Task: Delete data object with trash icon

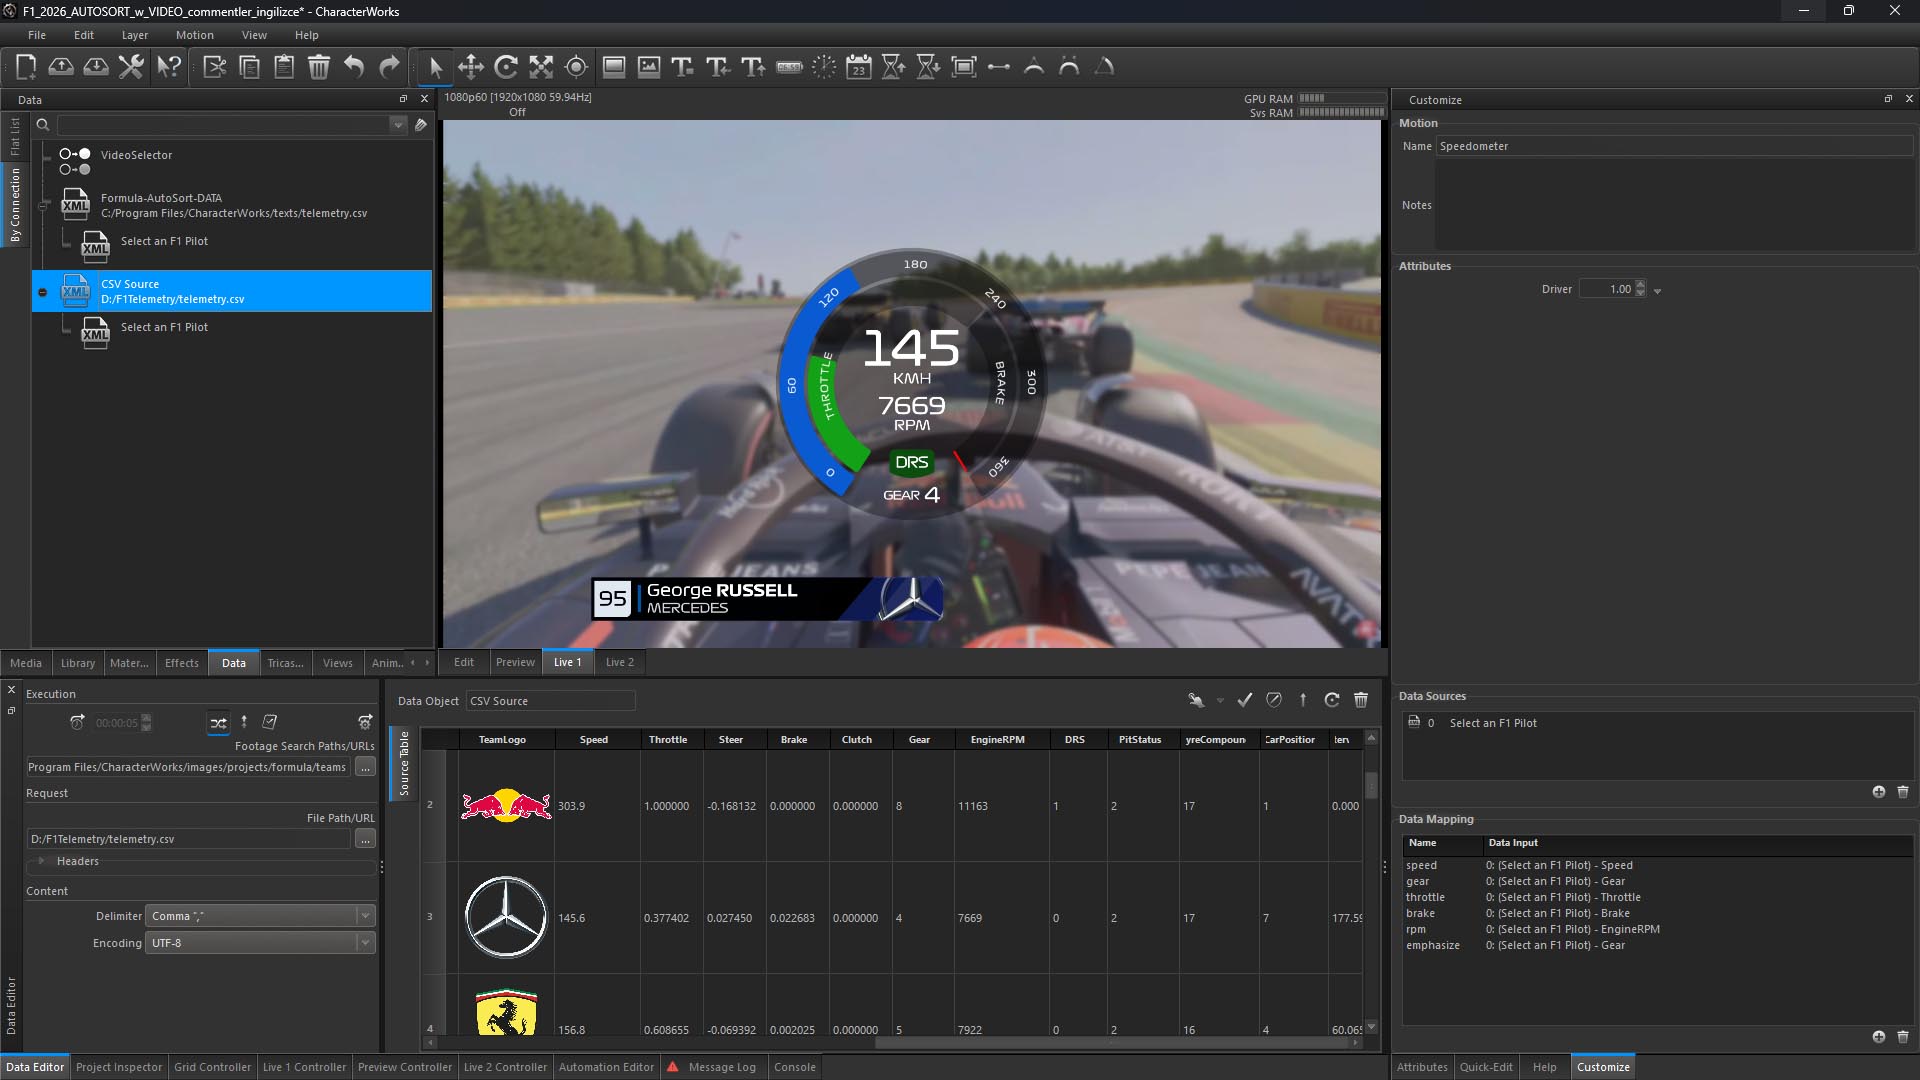Action: pos(1361,700)
